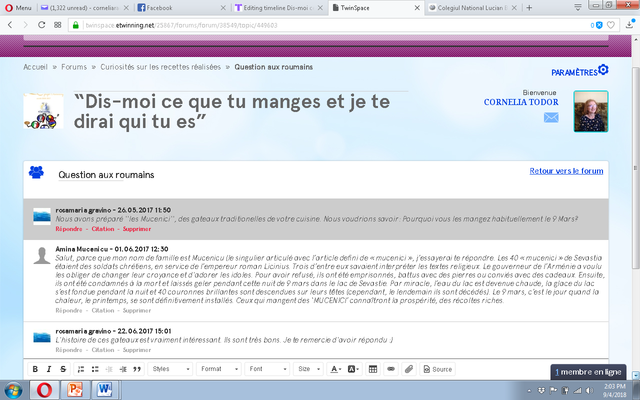
Task: Open PowerPoint from the taskbar
Action: [75, 390]
